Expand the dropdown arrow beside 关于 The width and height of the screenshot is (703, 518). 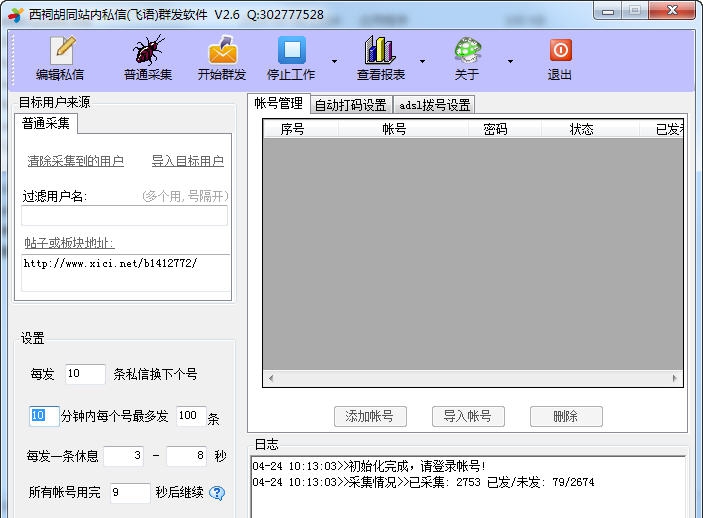(510, 61)
